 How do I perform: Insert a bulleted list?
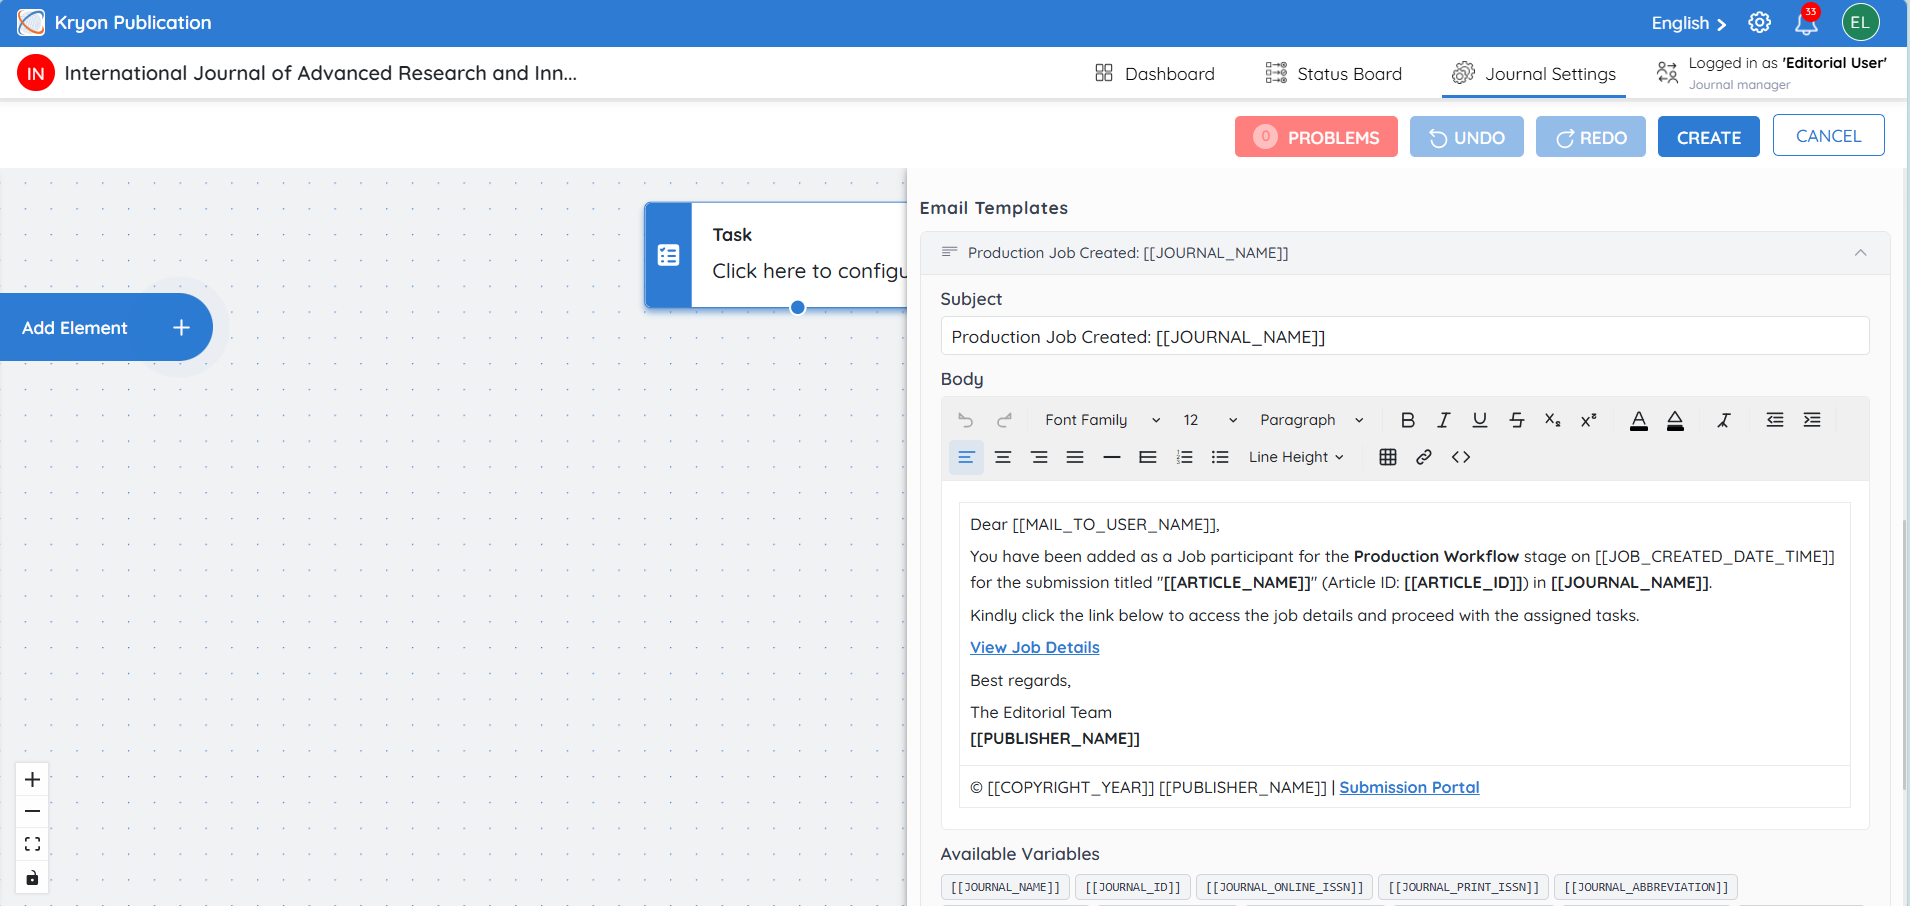point(1220,457)
